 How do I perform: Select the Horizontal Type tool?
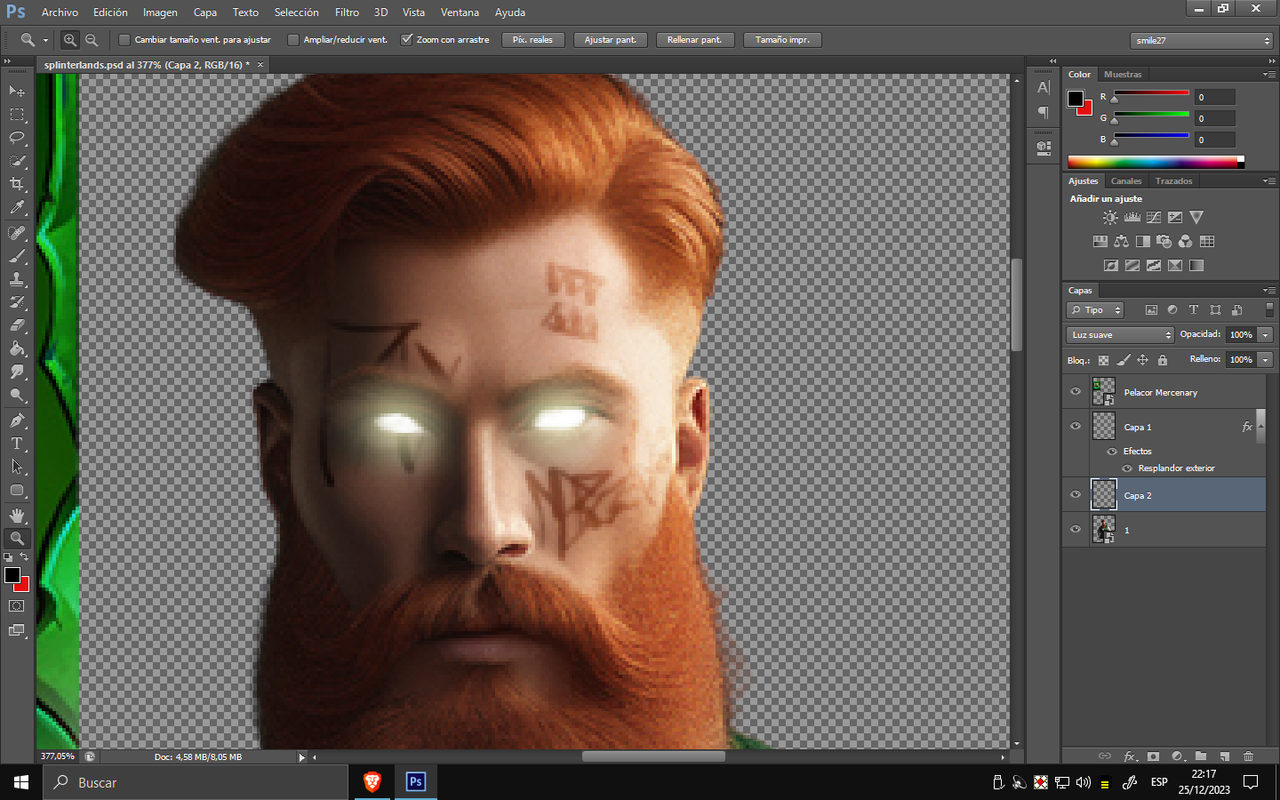[x=17, y=443]
